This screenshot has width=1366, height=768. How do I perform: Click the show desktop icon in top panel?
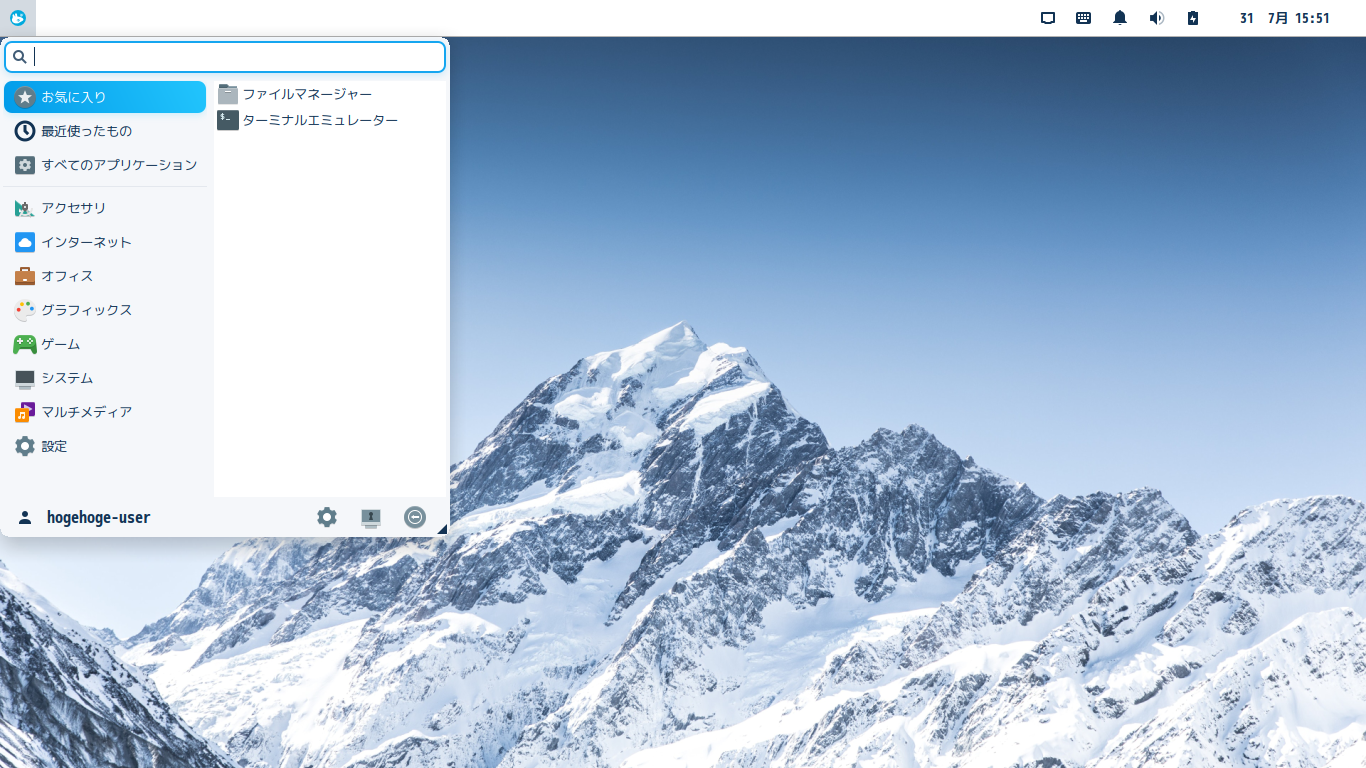click(x=1048, y=18)
